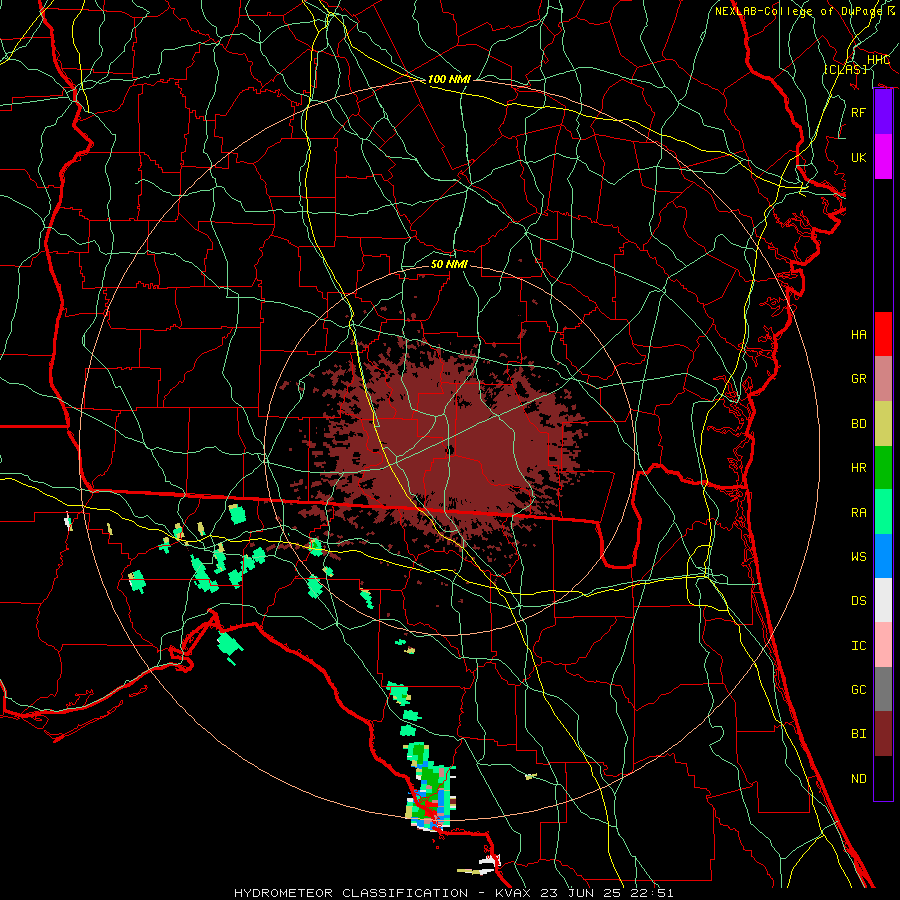
Task: Click the ND legend label
Action: pos(859,779)
